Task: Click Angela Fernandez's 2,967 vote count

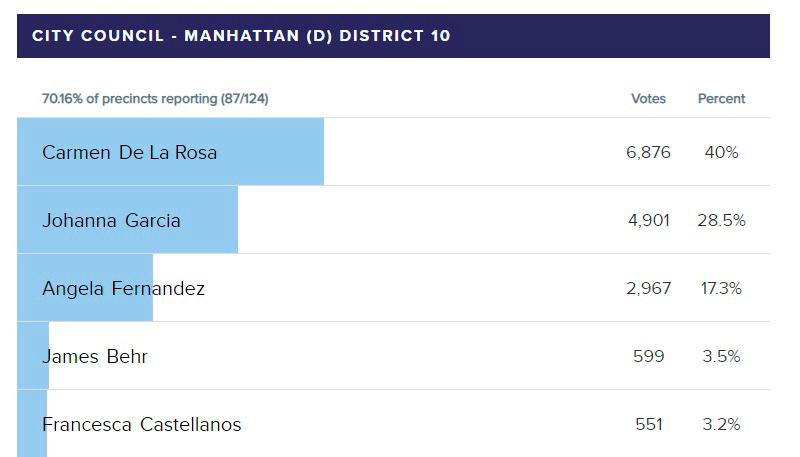Action: point(649,289)
